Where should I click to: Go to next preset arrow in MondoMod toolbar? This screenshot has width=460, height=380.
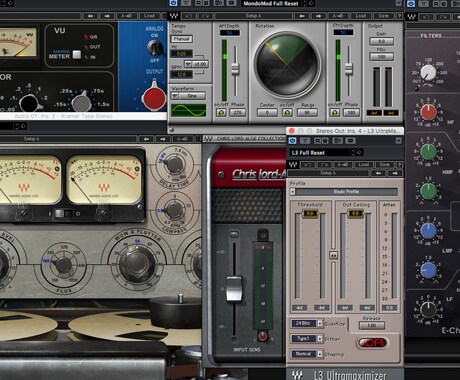[319, 16]
